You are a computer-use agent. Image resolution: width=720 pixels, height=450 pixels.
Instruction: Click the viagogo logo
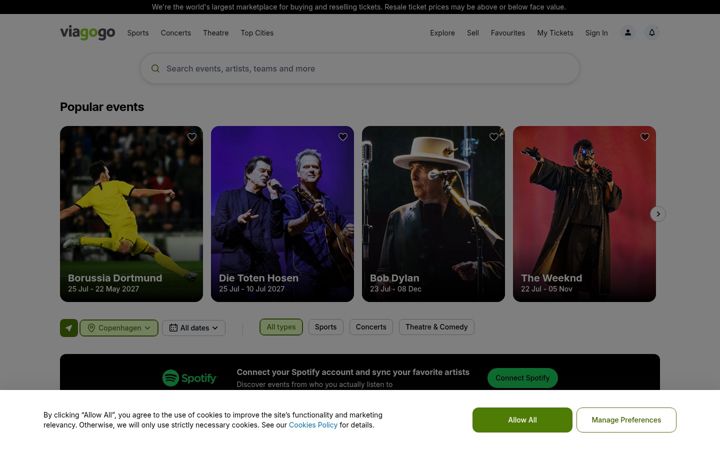point(87,33)
